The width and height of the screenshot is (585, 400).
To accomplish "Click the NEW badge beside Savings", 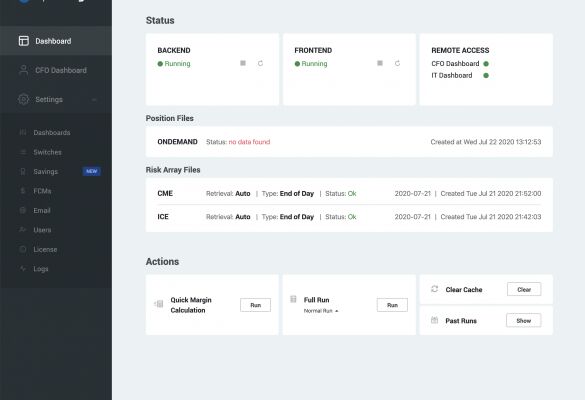I will (91, 171).
